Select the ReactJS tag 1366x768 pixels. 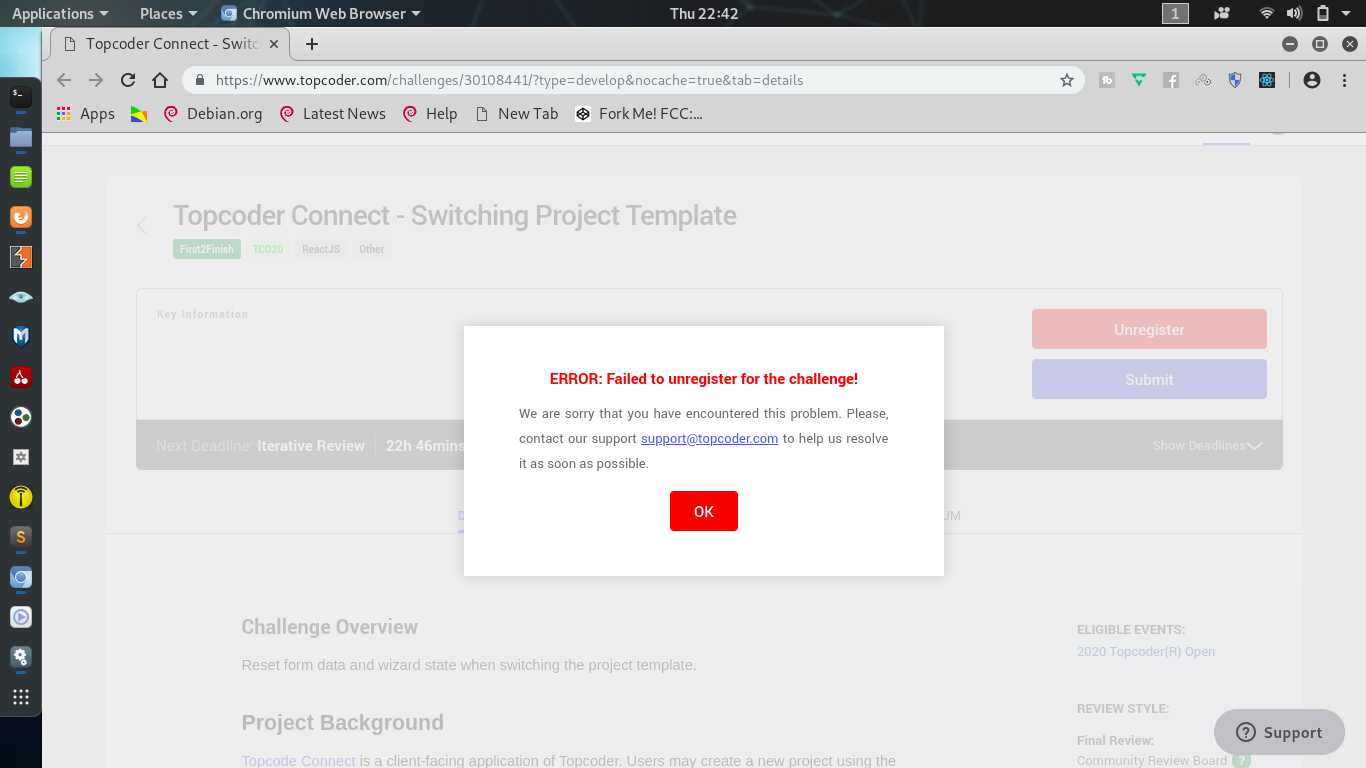(x=321, y=249)
